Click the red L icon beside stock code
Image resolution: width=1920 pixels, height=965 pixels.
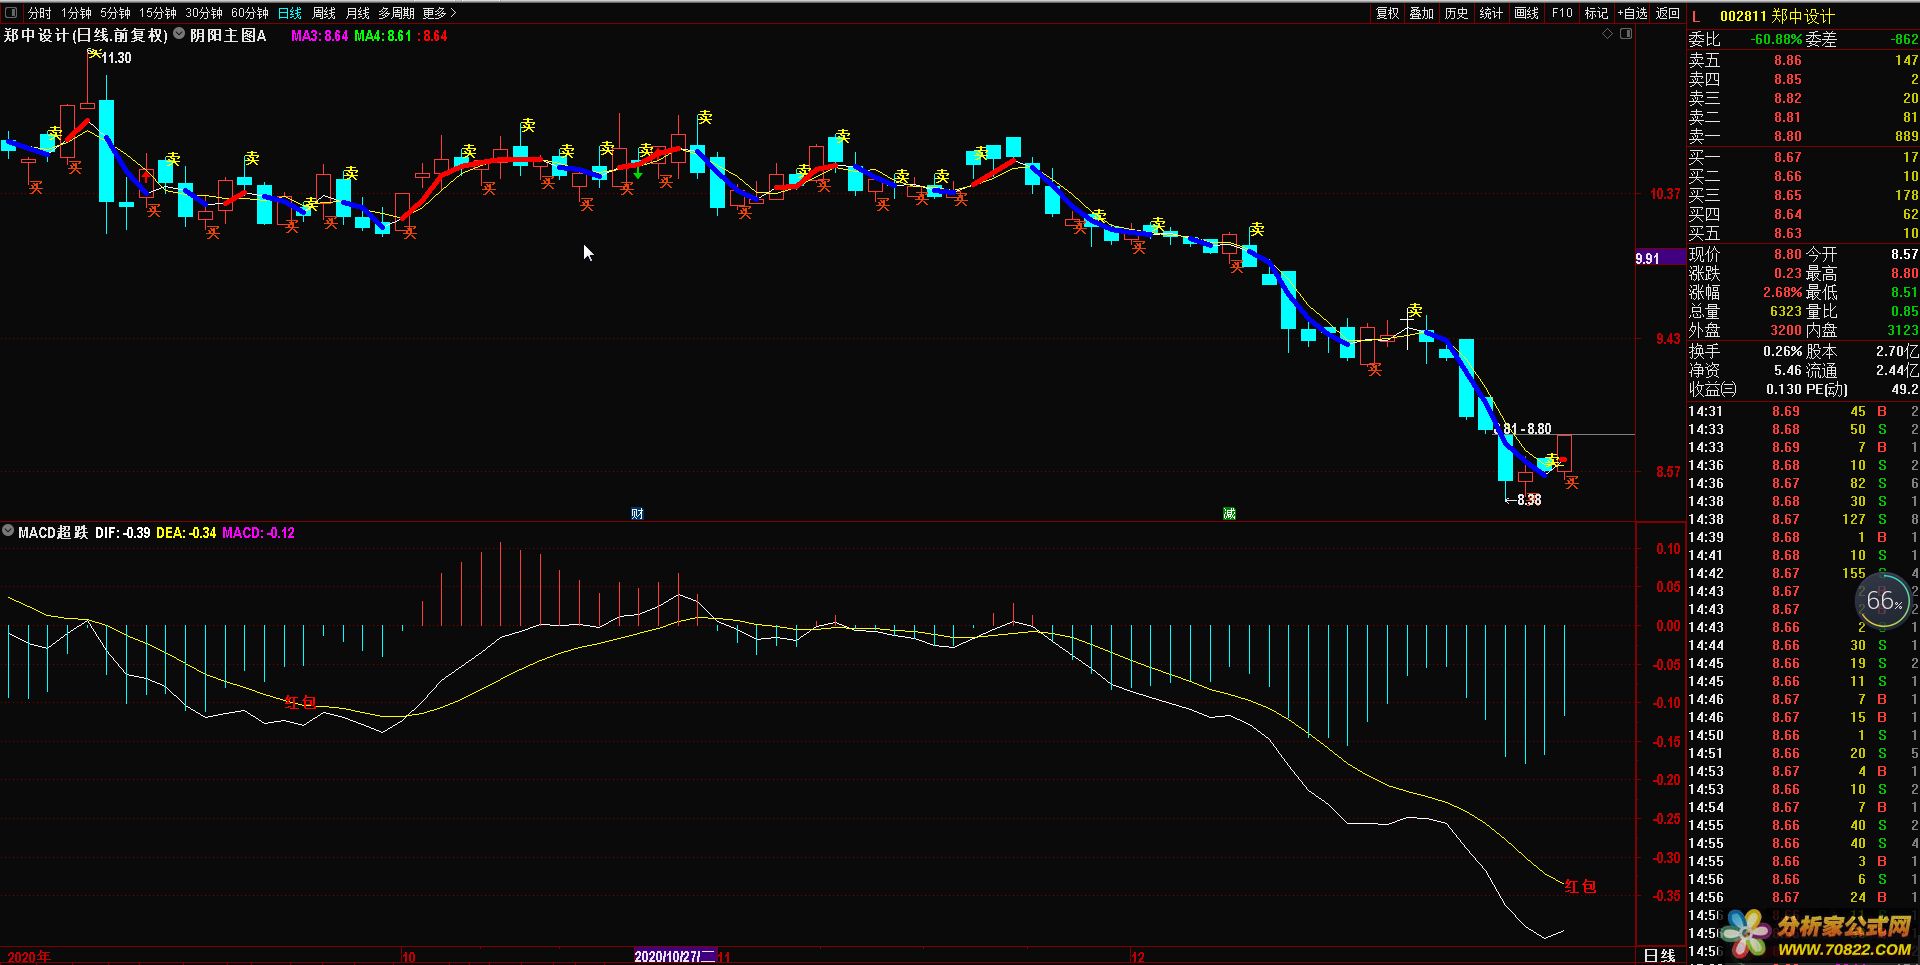1696,16
